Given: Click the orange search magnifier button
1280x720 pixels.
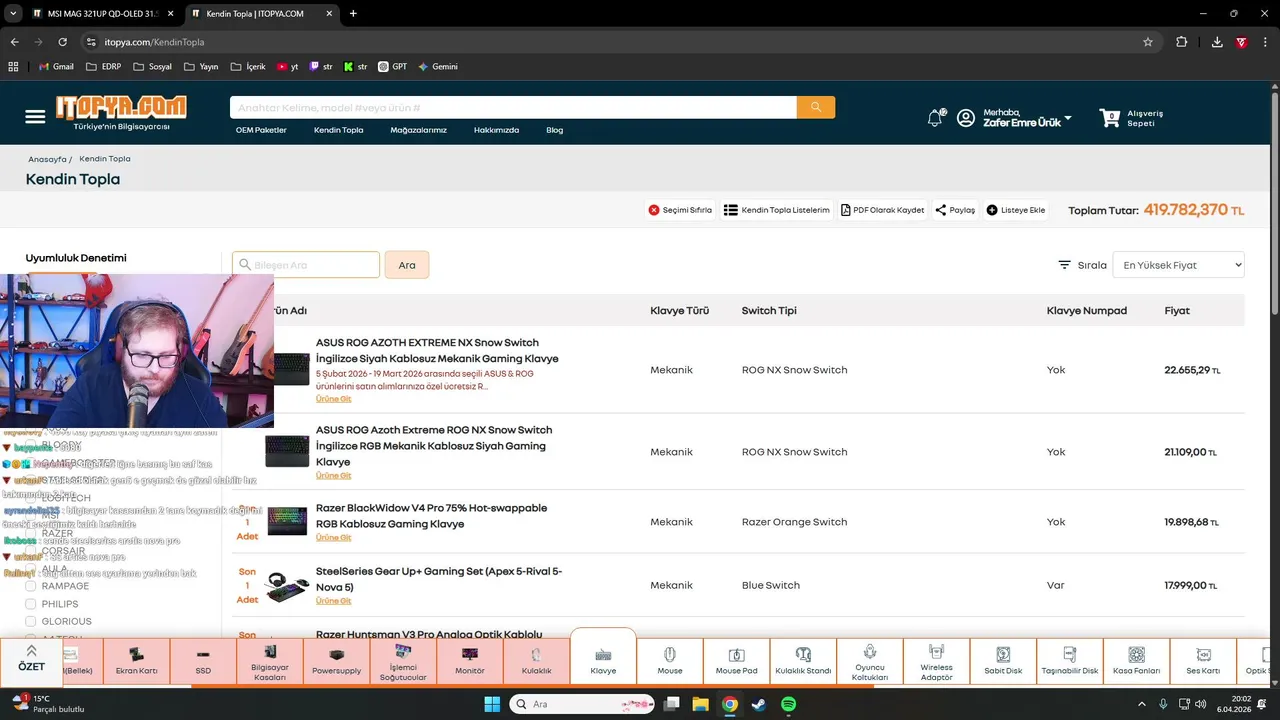Looking at the screenshot, I should [x=816, y=107].
